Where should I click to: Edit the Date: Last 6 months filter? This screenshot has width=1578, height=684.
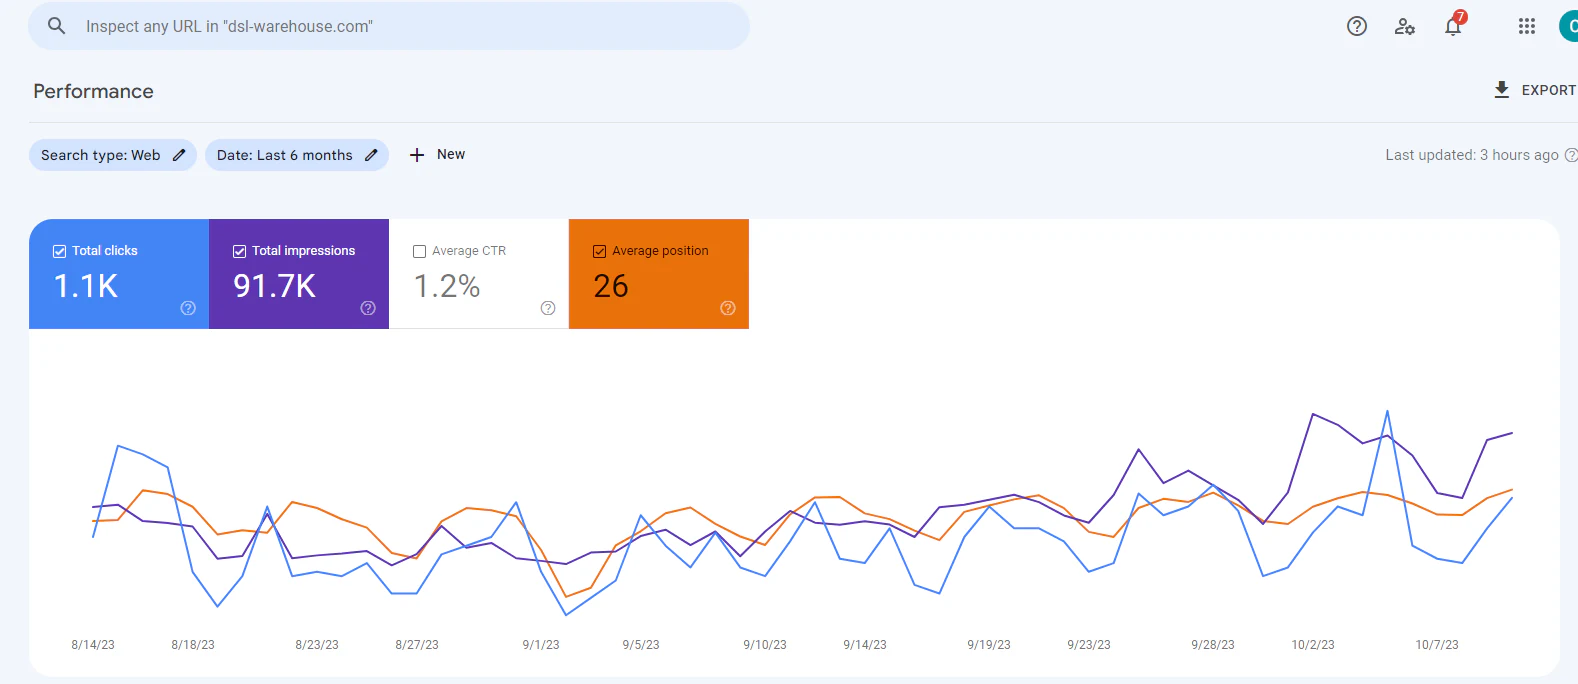point(297,155)
